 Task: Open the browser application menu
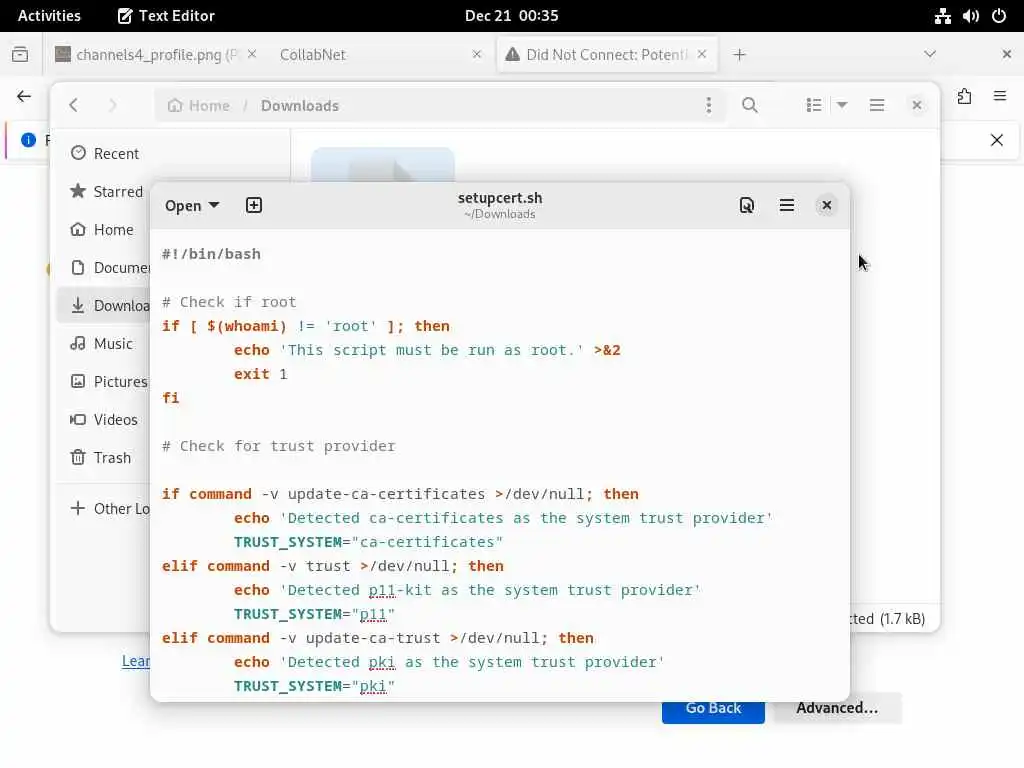point(1000,97)
